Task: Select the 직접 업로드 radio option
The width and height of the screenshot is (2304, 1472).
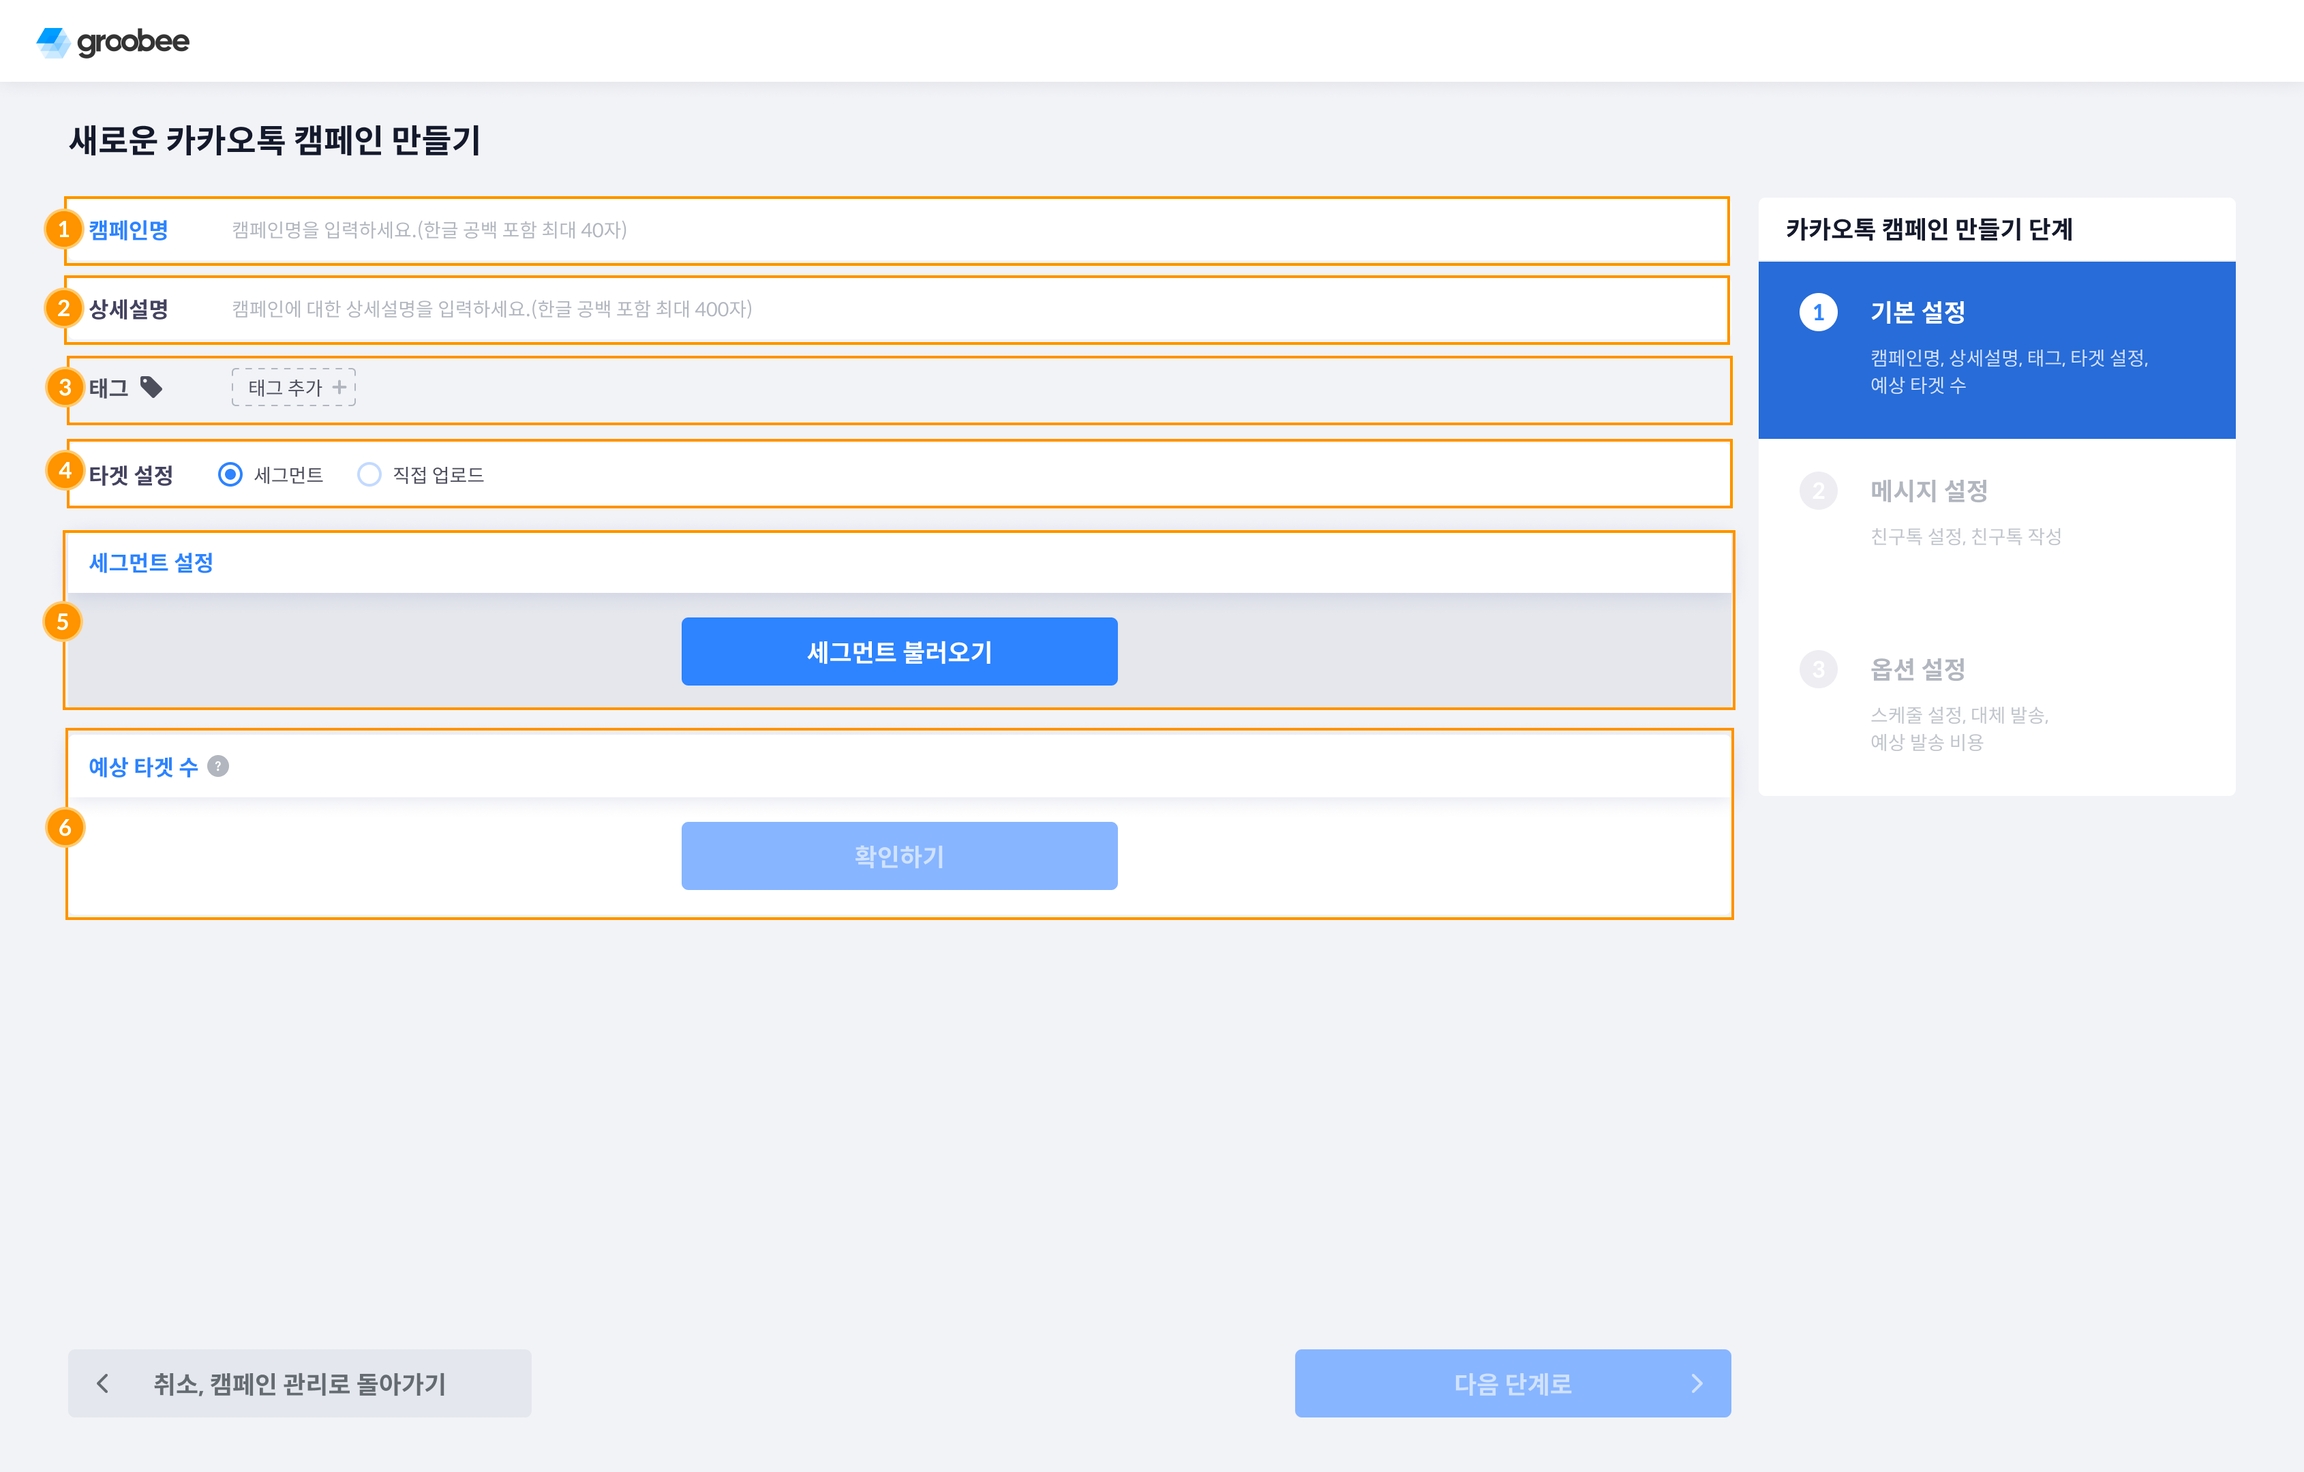Action: (x=369, y=474)
